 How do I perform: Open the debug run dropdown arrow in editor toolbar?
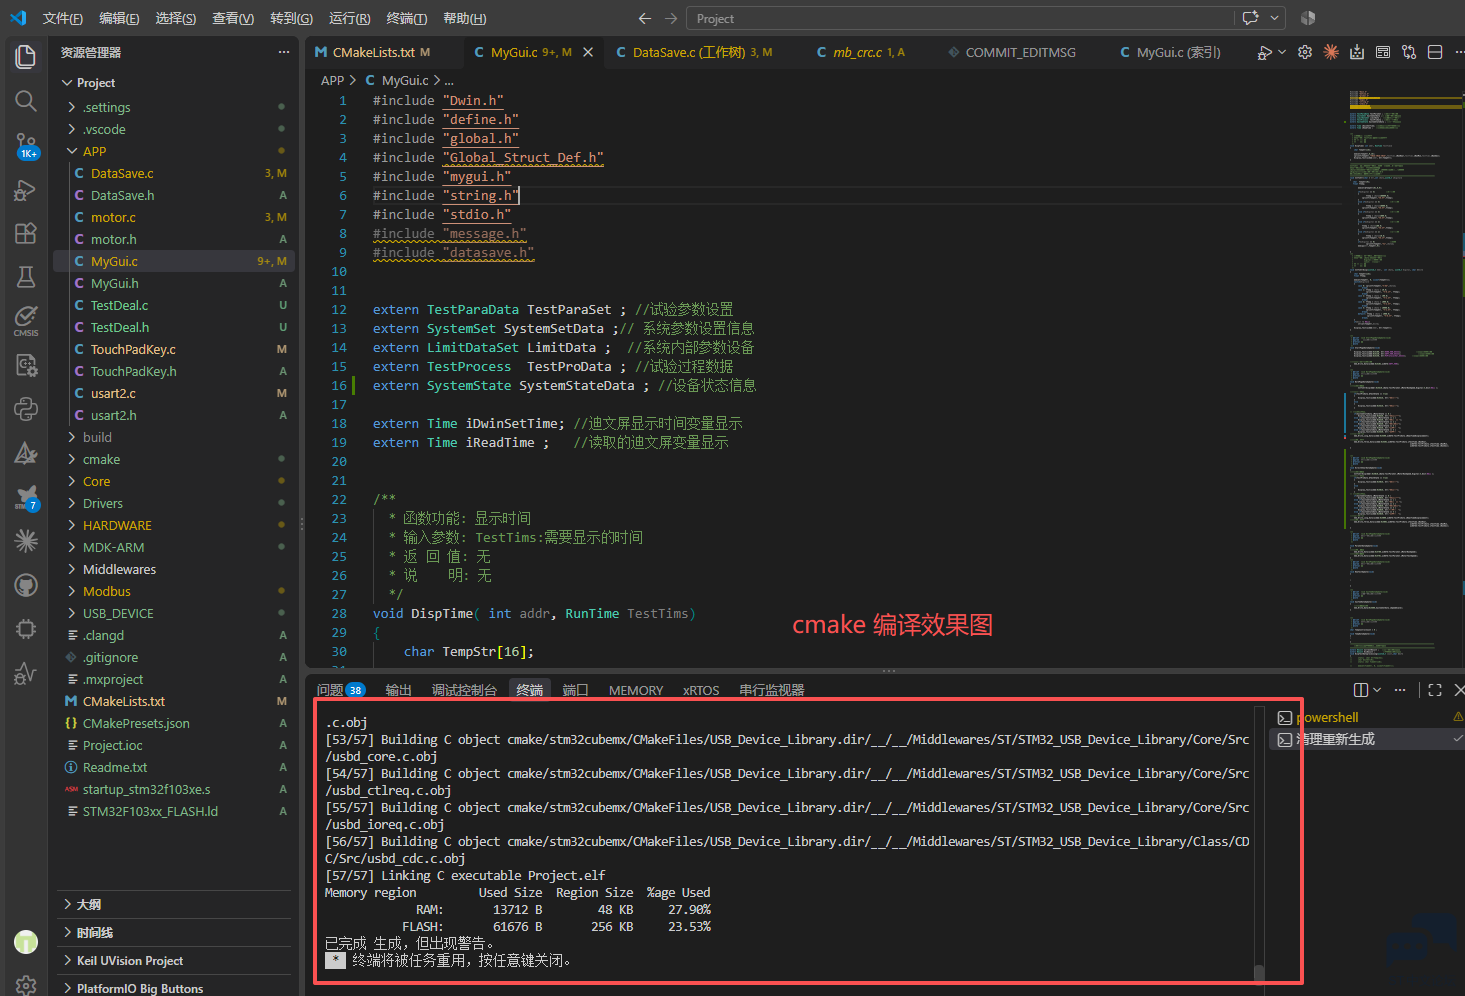1282,52
